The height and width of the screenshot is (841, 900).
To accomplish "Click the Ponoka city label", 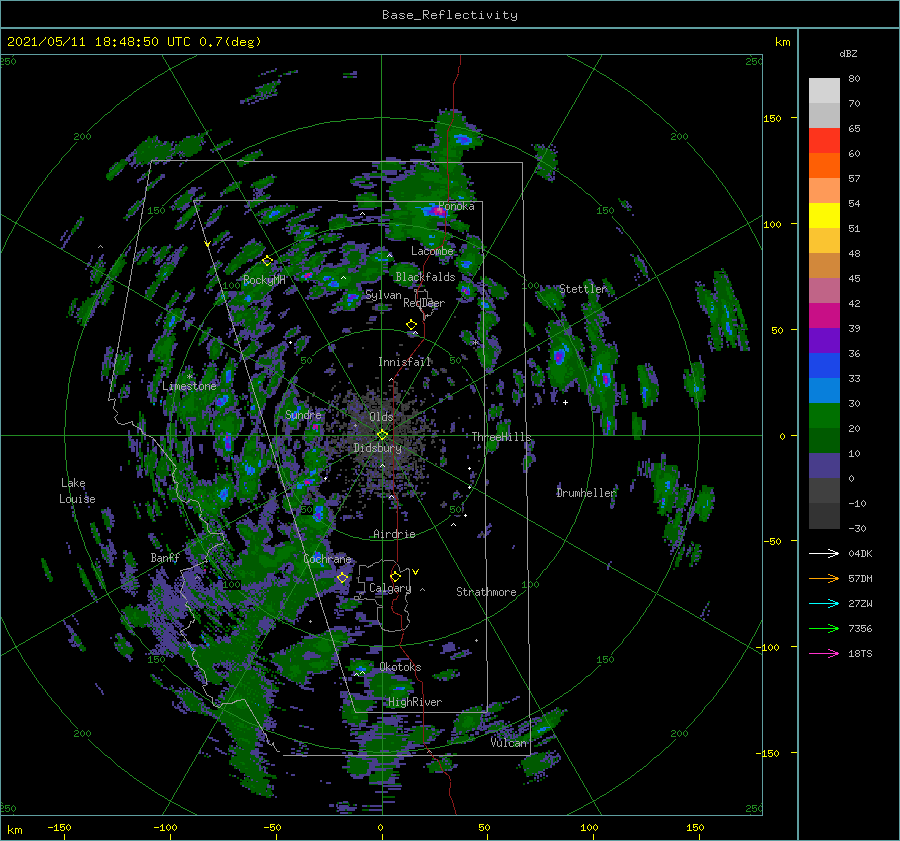I will pos(456,206).
